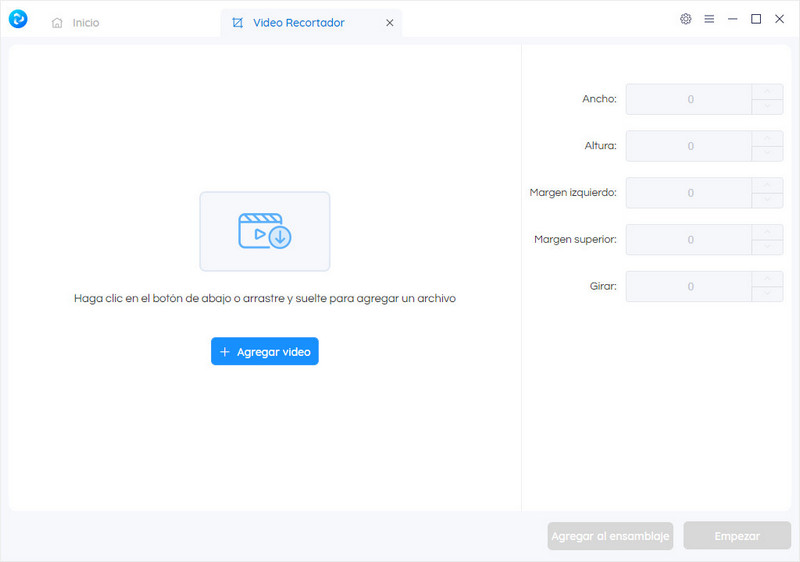The width and height of the screenshot is (800, 562).
Task: Open the hamburger menu icon
Action: [709, 19]
